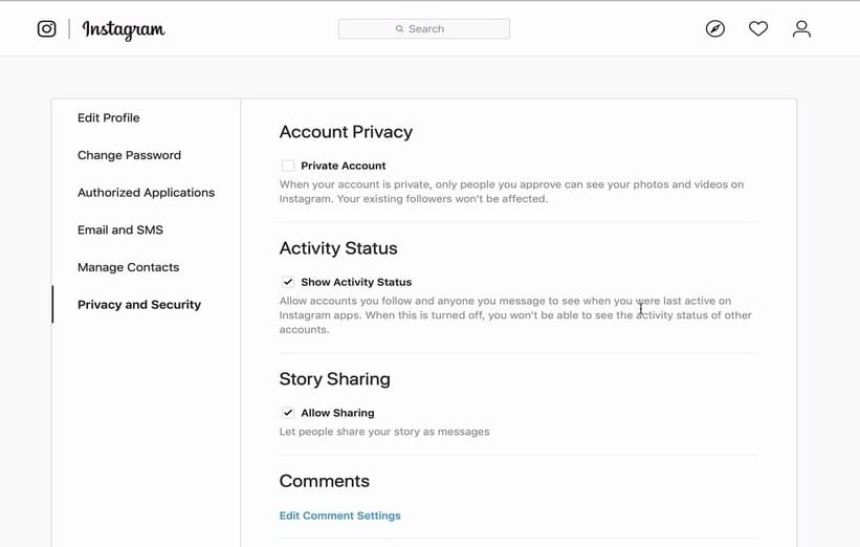The height and width of the screenshot is (547, 860).
Task: Select Manage Contacts in sidebar
Action: coord(128,267)
